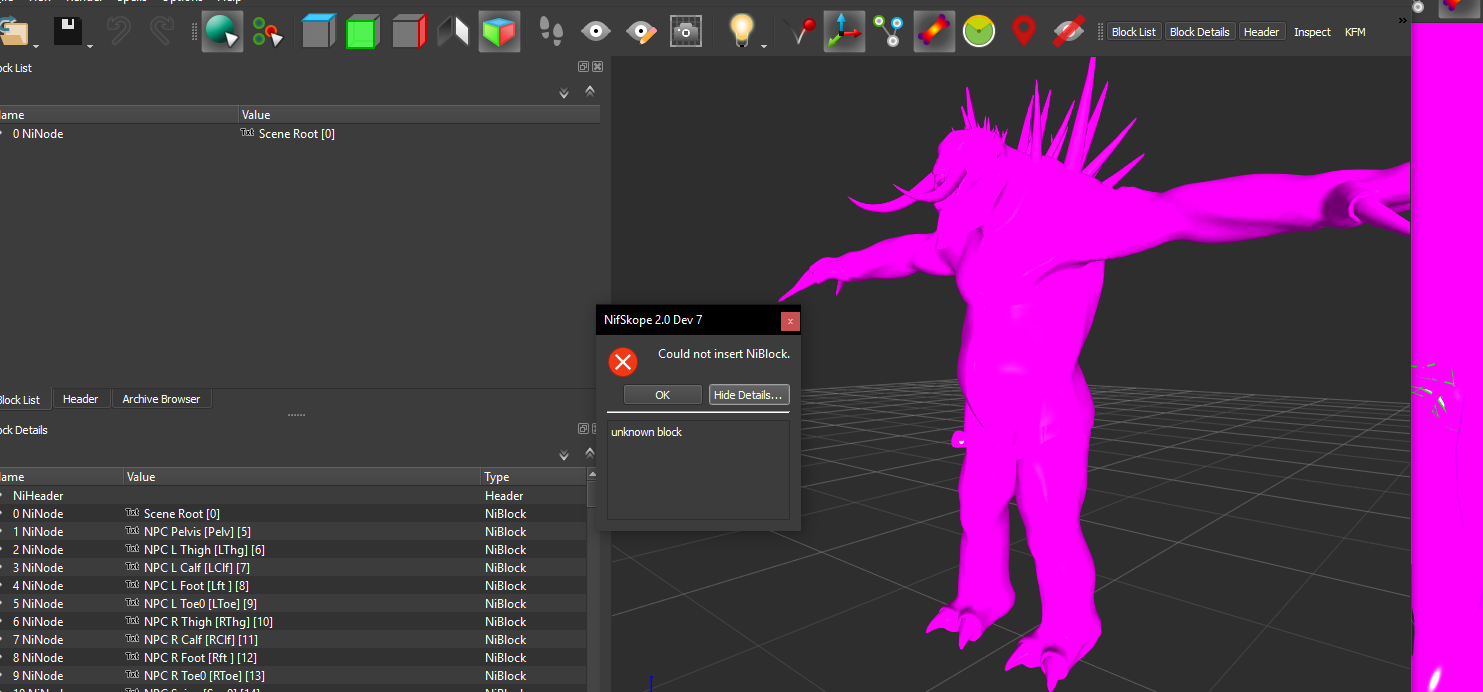Select the vertex selection mode icon
1483x692 pixels.
click(x=267, y=32)
